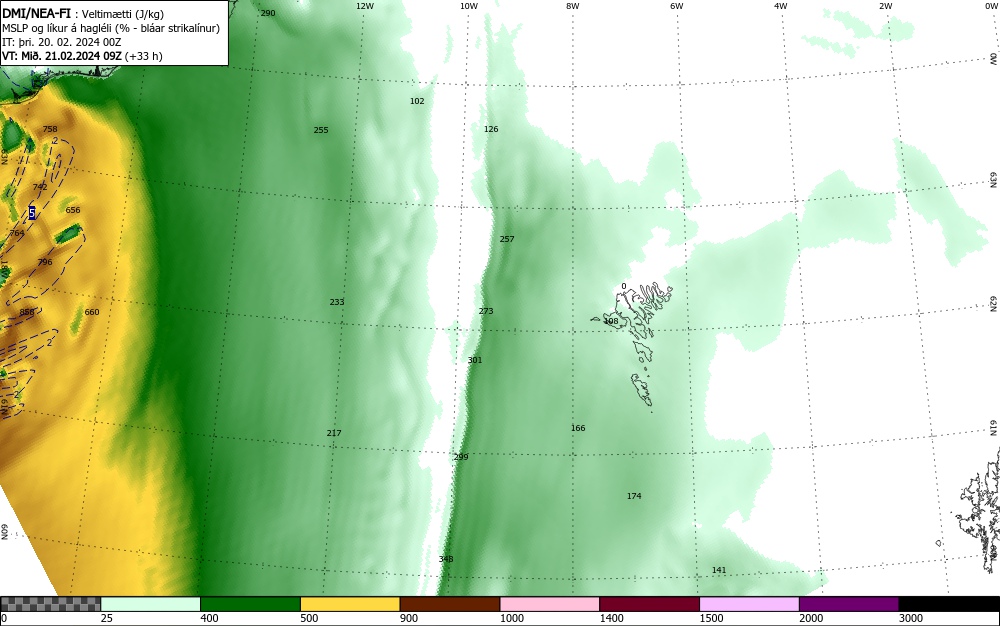The height and width of the screenshot is (626, 1000).
Task: Click the '764' map value
Action: [17, 233]
